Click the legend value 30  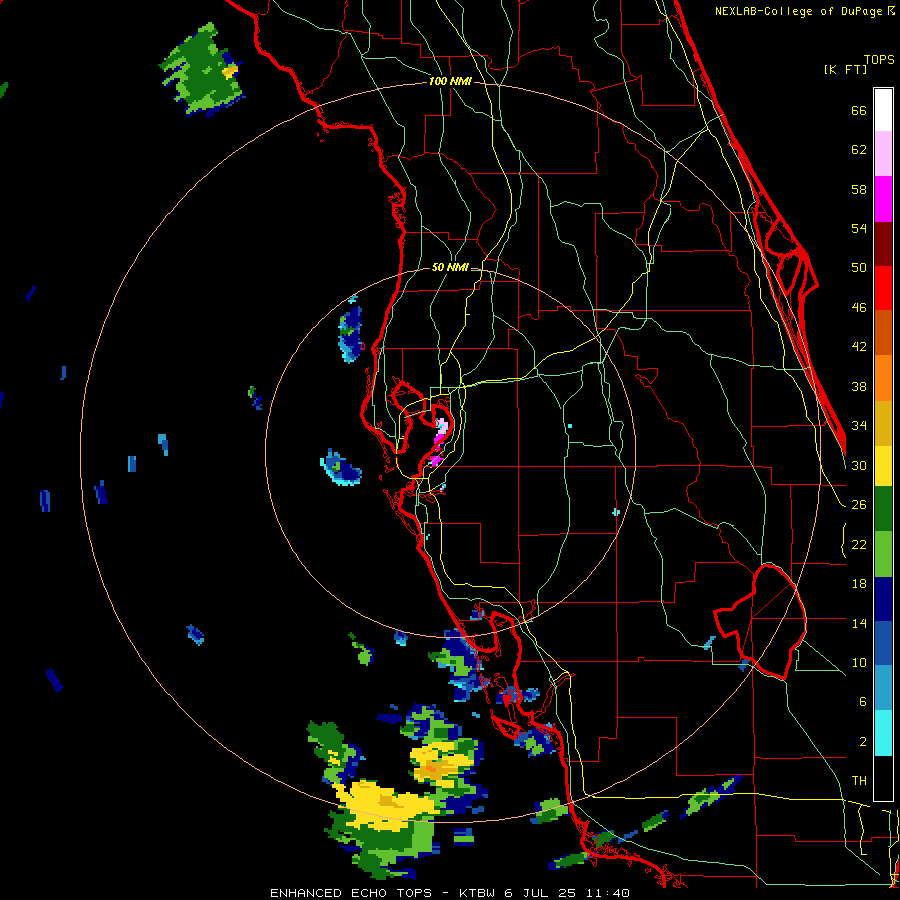[x=859, y=465]
